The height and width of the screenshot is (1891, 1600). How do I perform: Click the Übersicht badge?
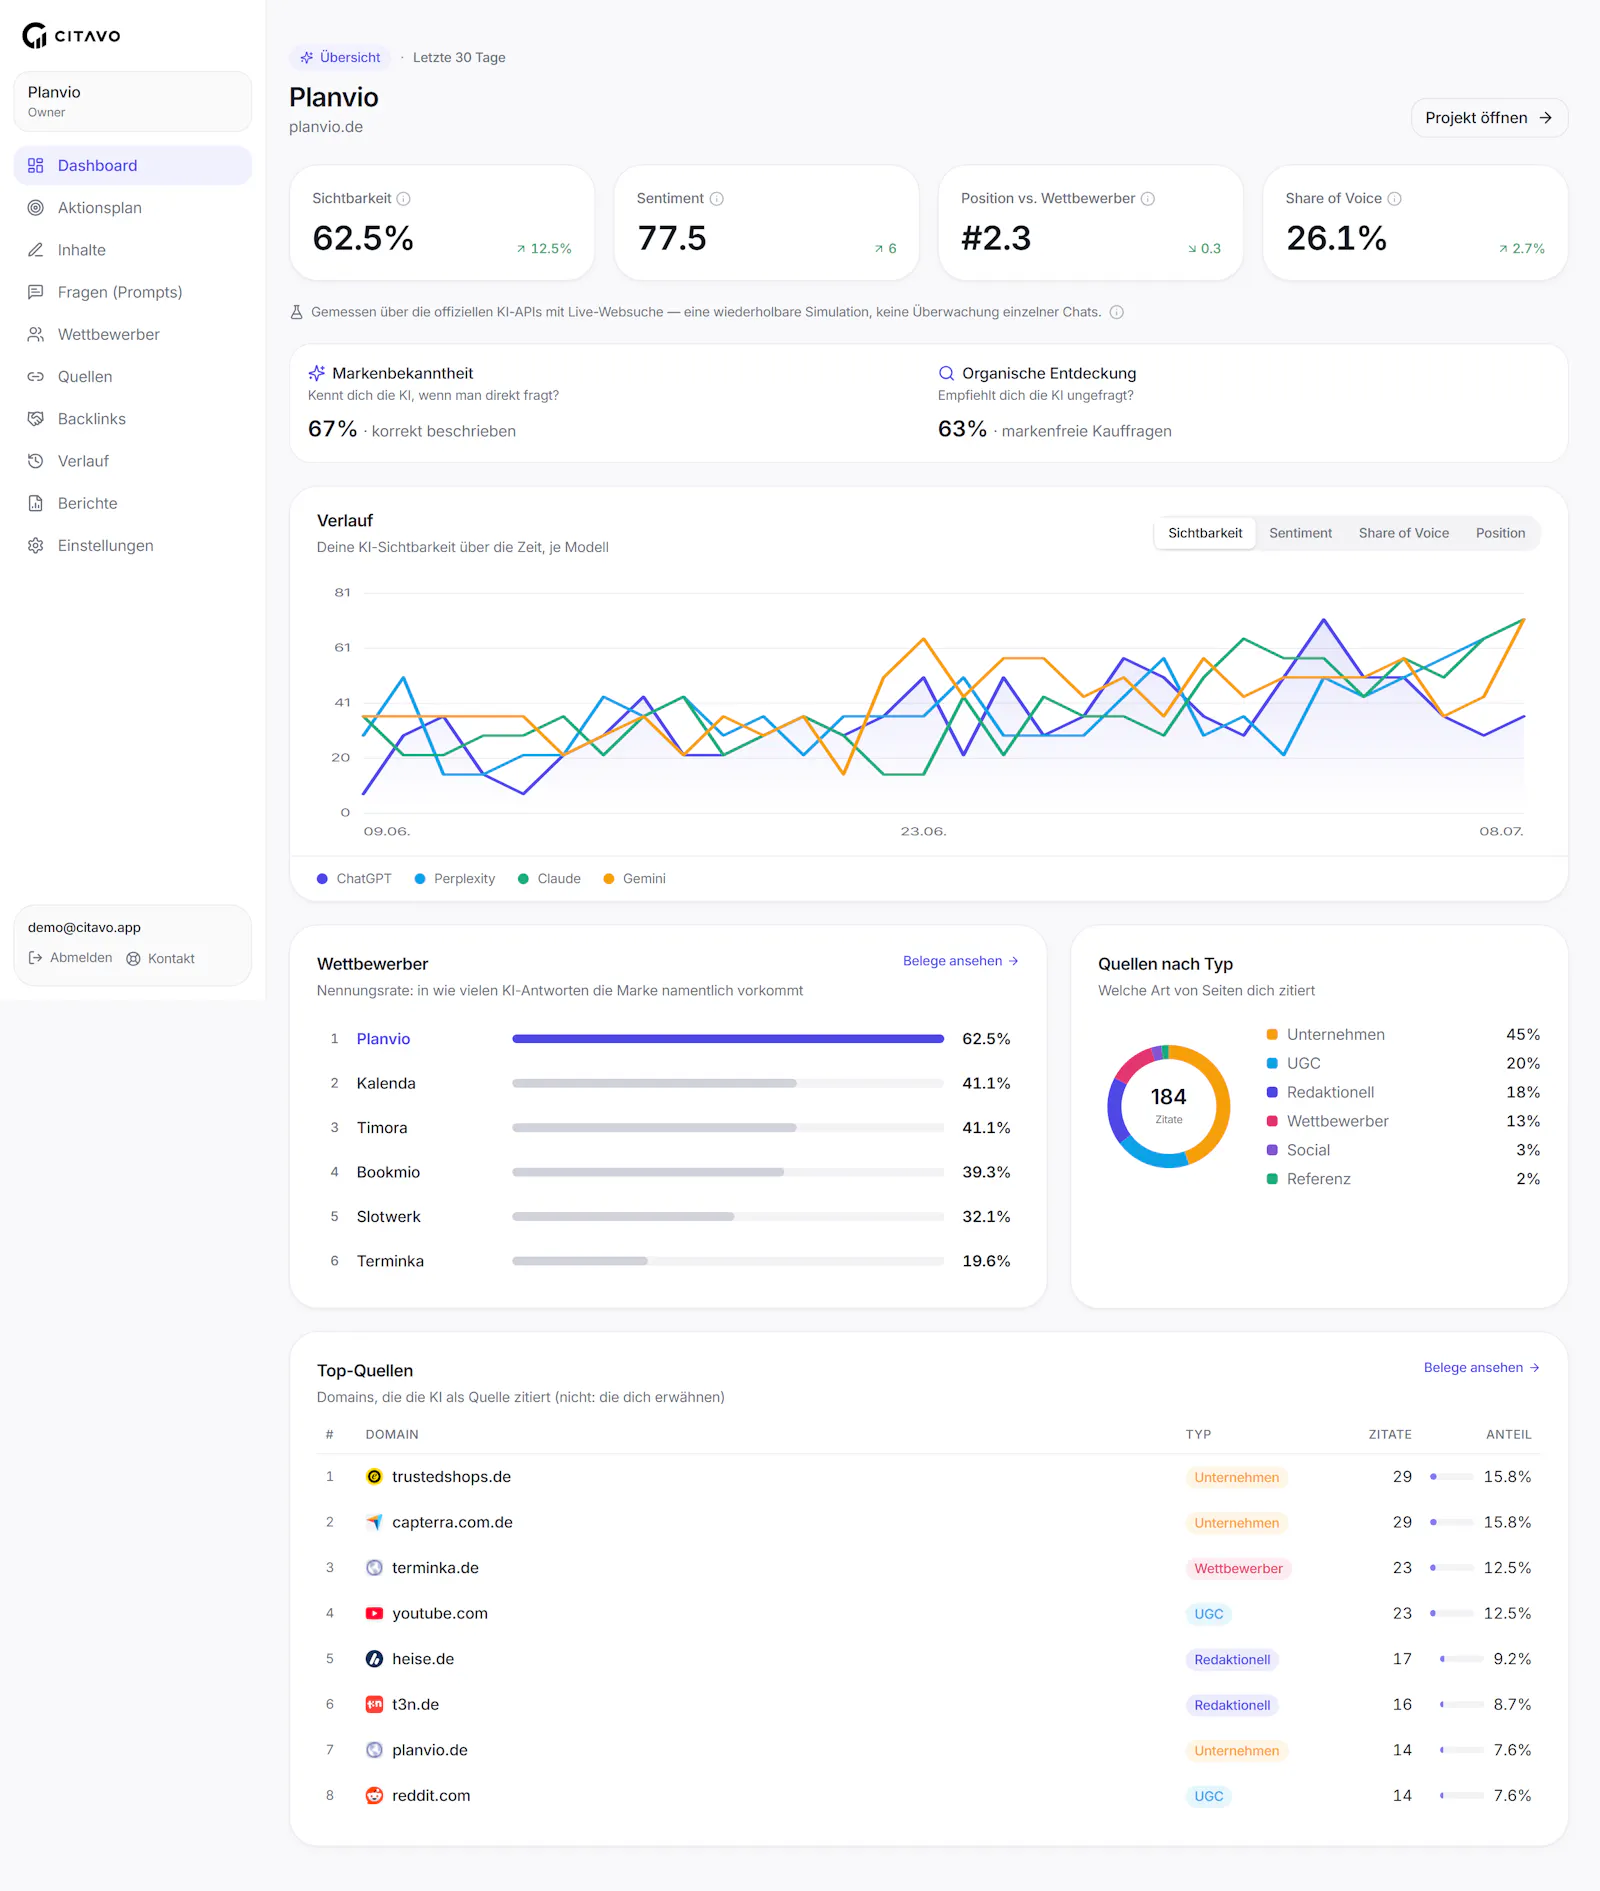pyautogui.click(x=340, y=57)
